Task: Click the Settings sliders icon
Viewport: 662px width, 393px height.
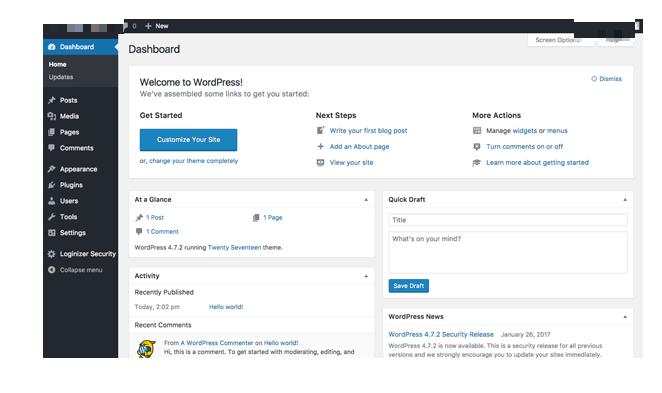Action: click(52, 233)
